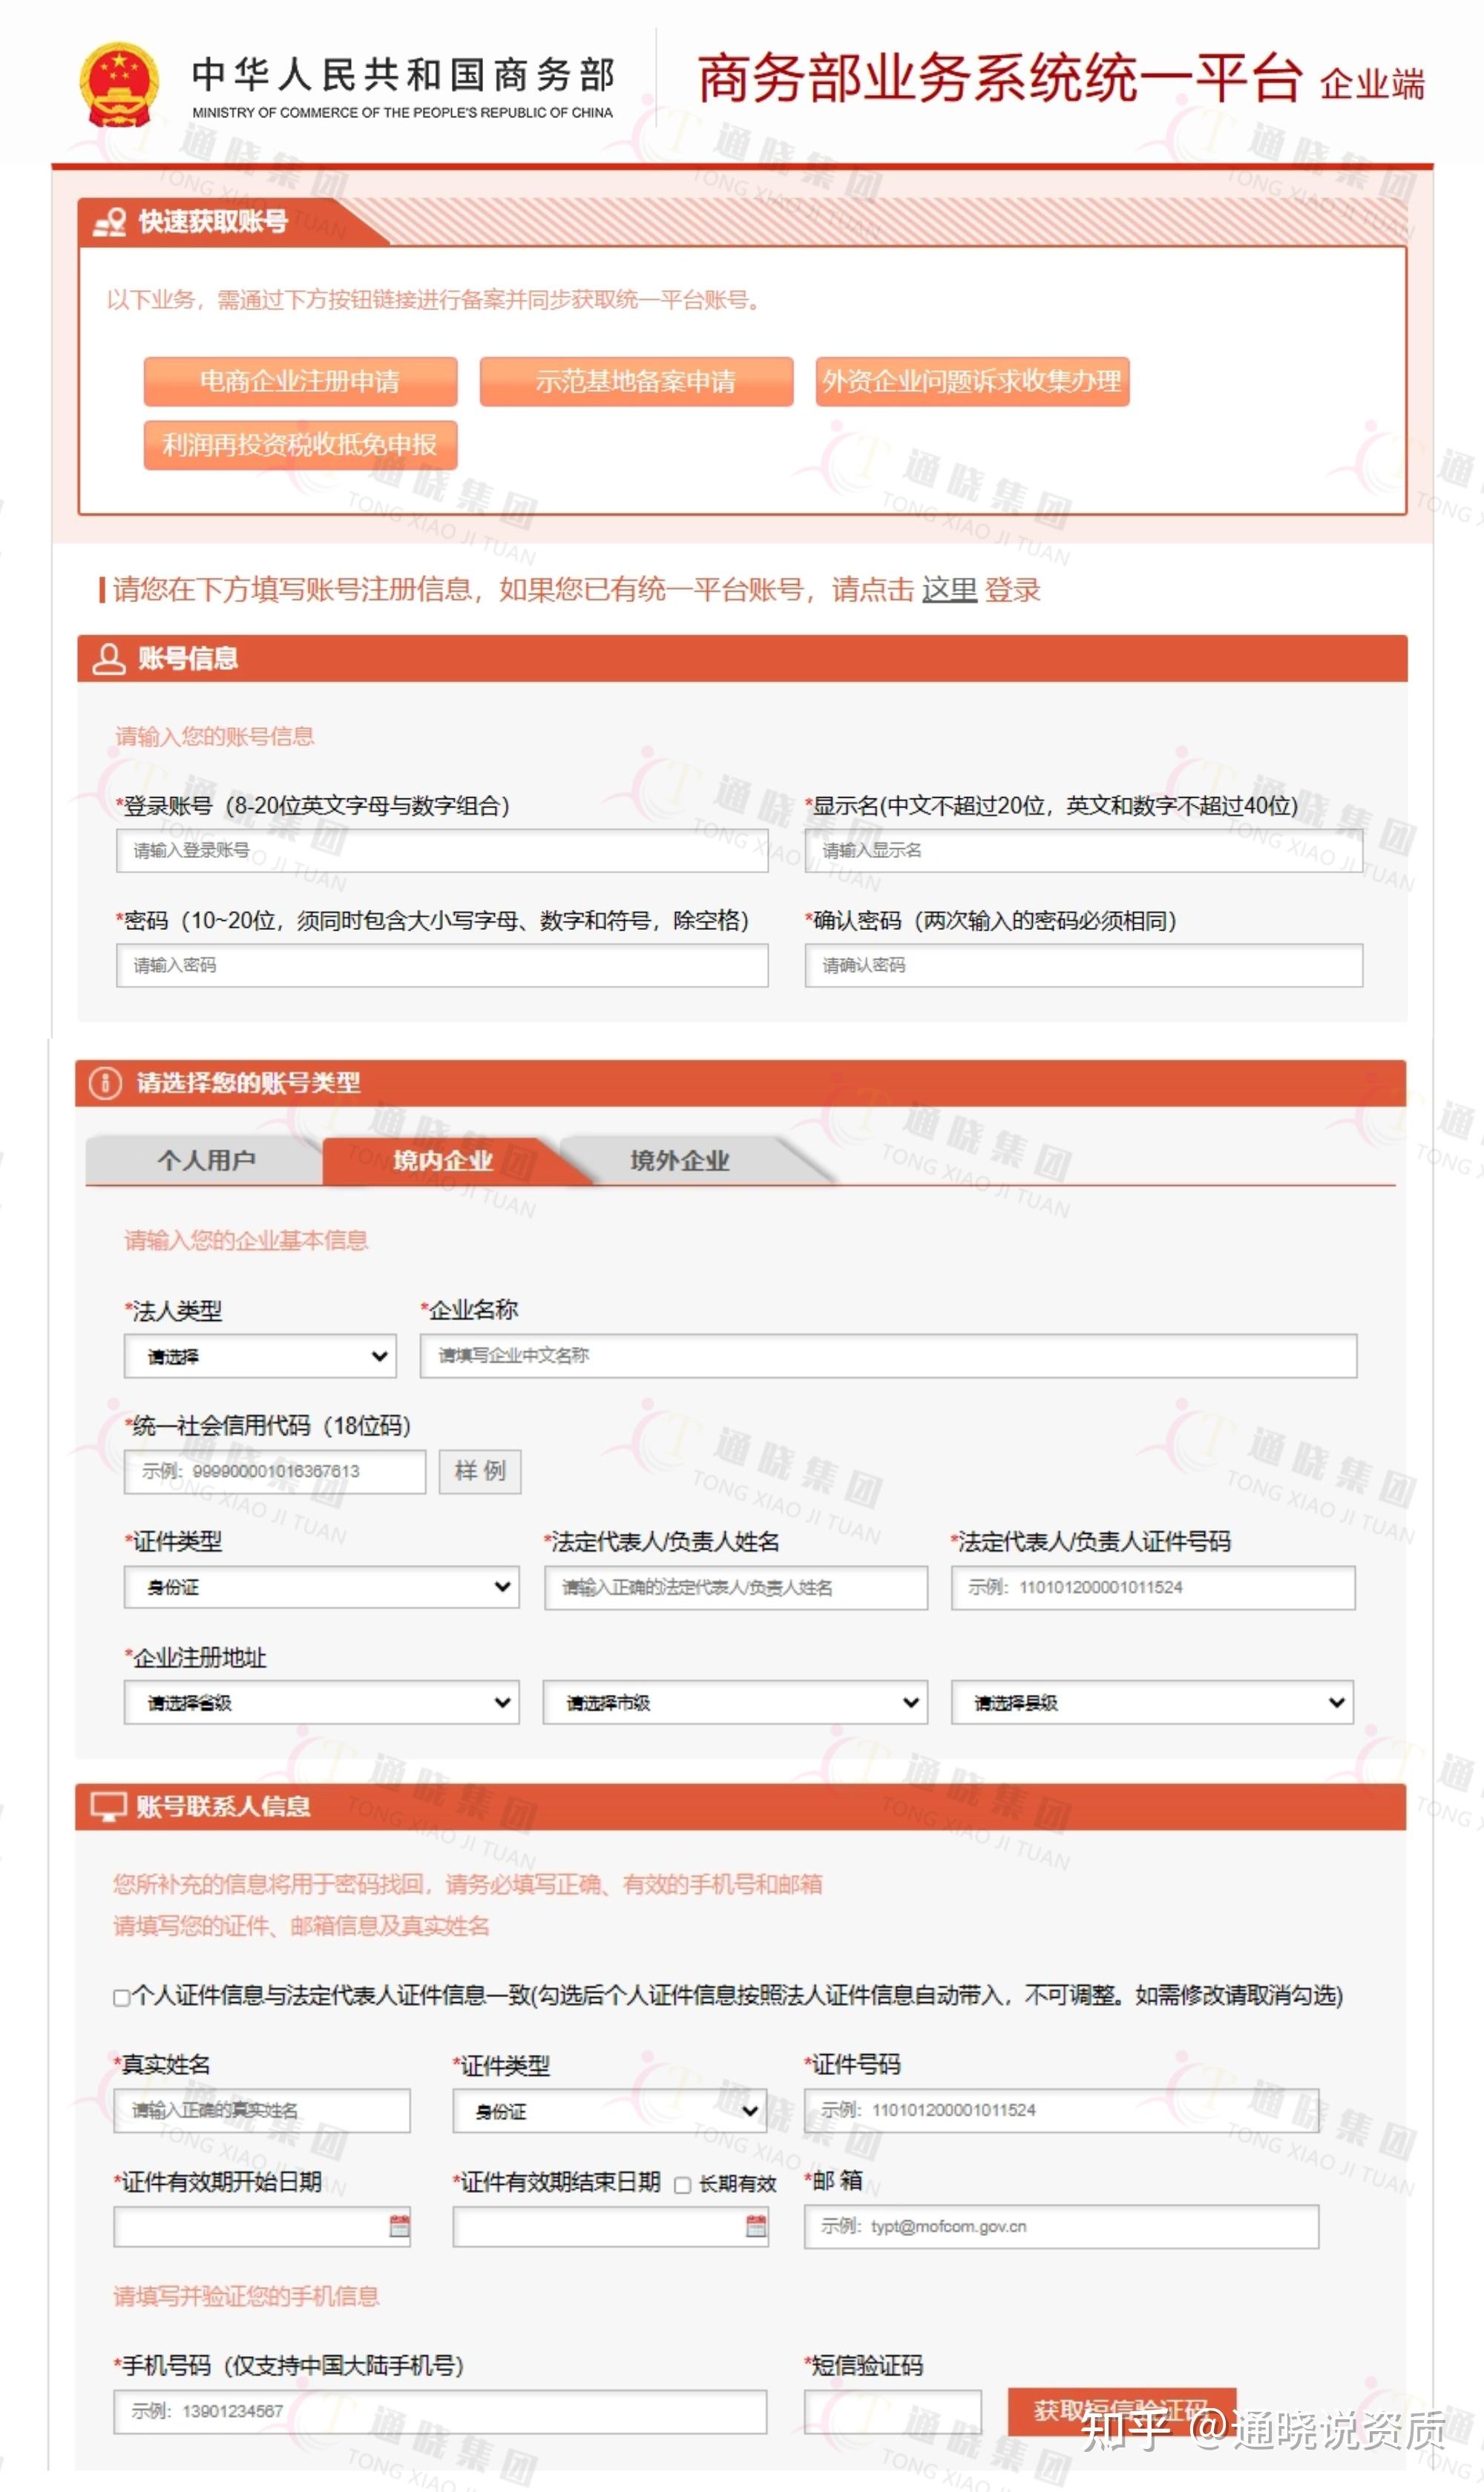Open the 法人类型 dropdown
Viewport: 1484px width, 2492px height.
pos(260,1356)
